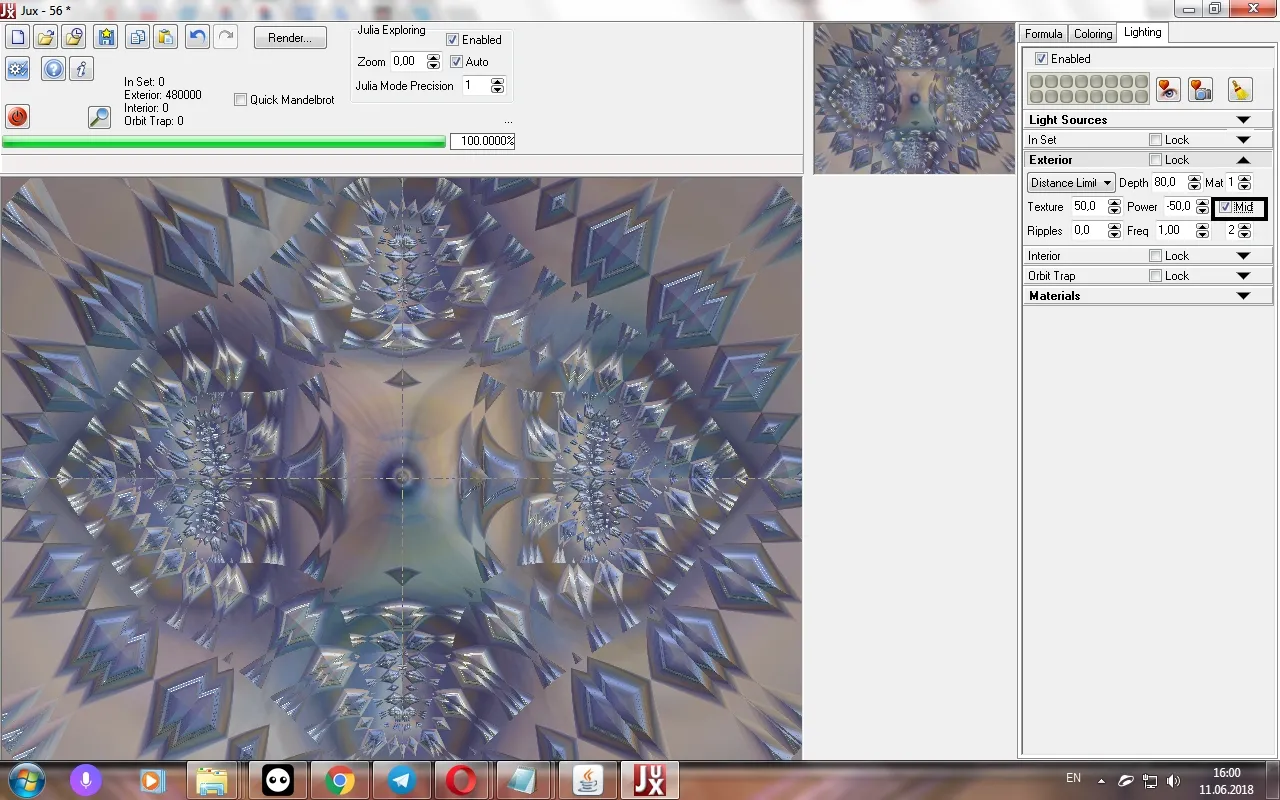Screen dimensions: 1280x800
Task: Click the Power value field
Action: [x=1178, y=207]
